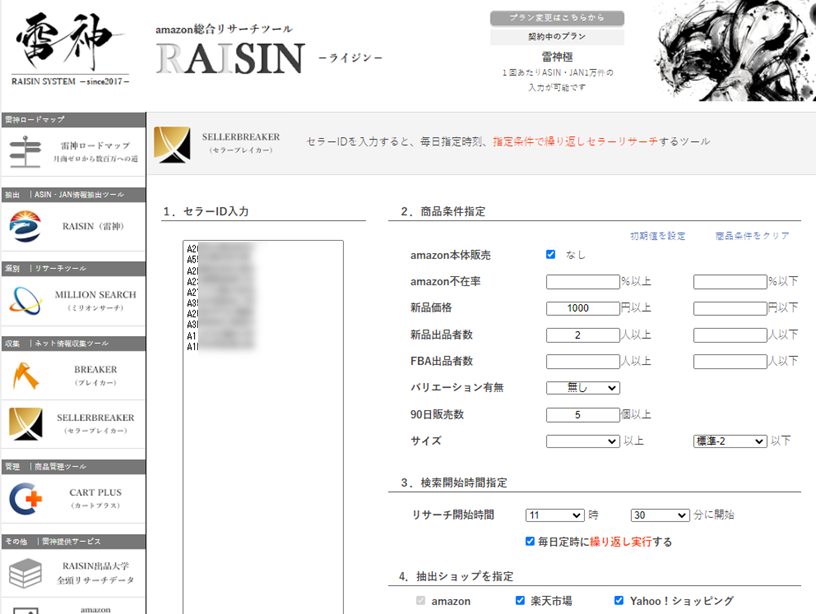Image resolution: width=816 pixels, height=614 pixels.
Task: Click the disabled amazon shop checkbox
Action: [420, 600]
